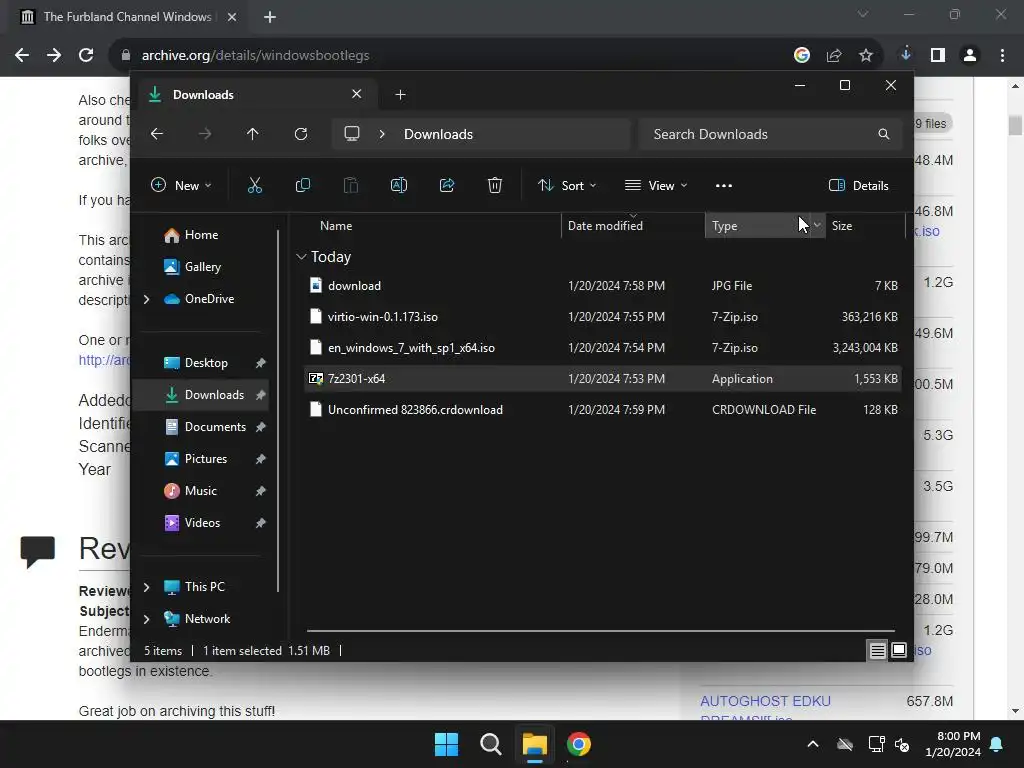Click the PC icon in address bar
Screen dimensions: 1024x768
(x=352, y=134)
